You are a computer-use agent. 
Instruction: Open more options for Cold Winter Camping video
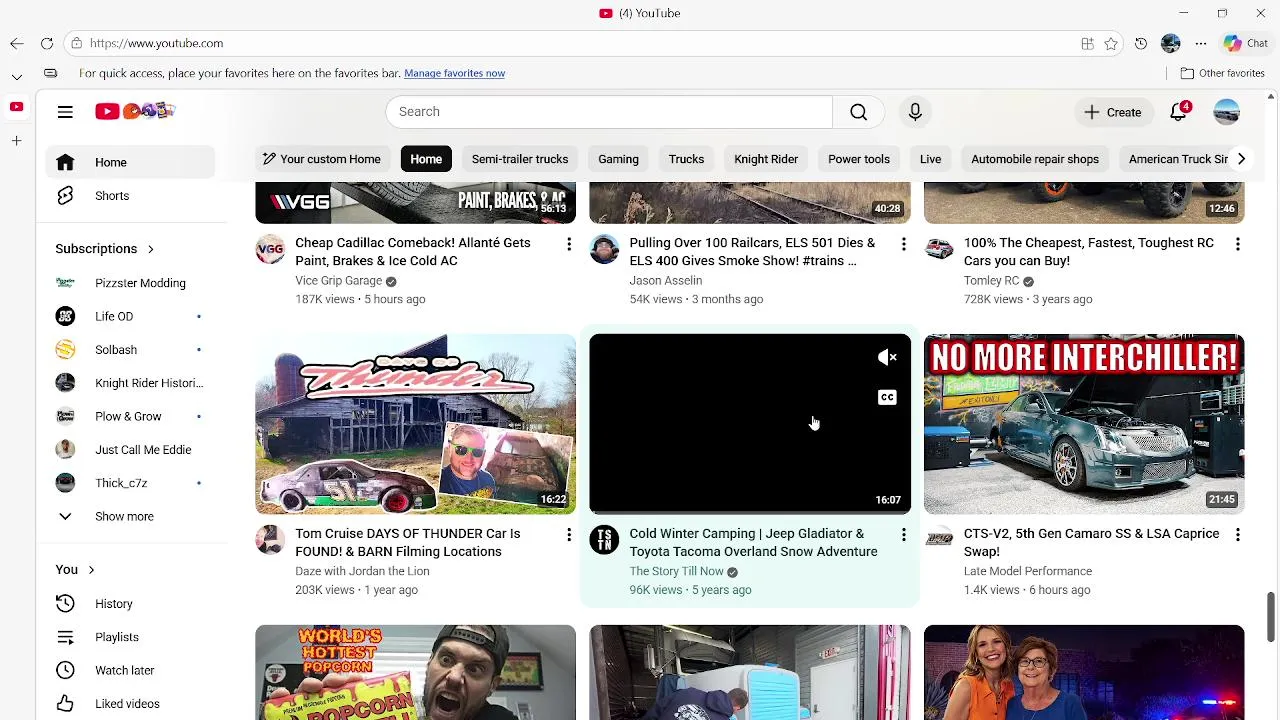(903, 535)
